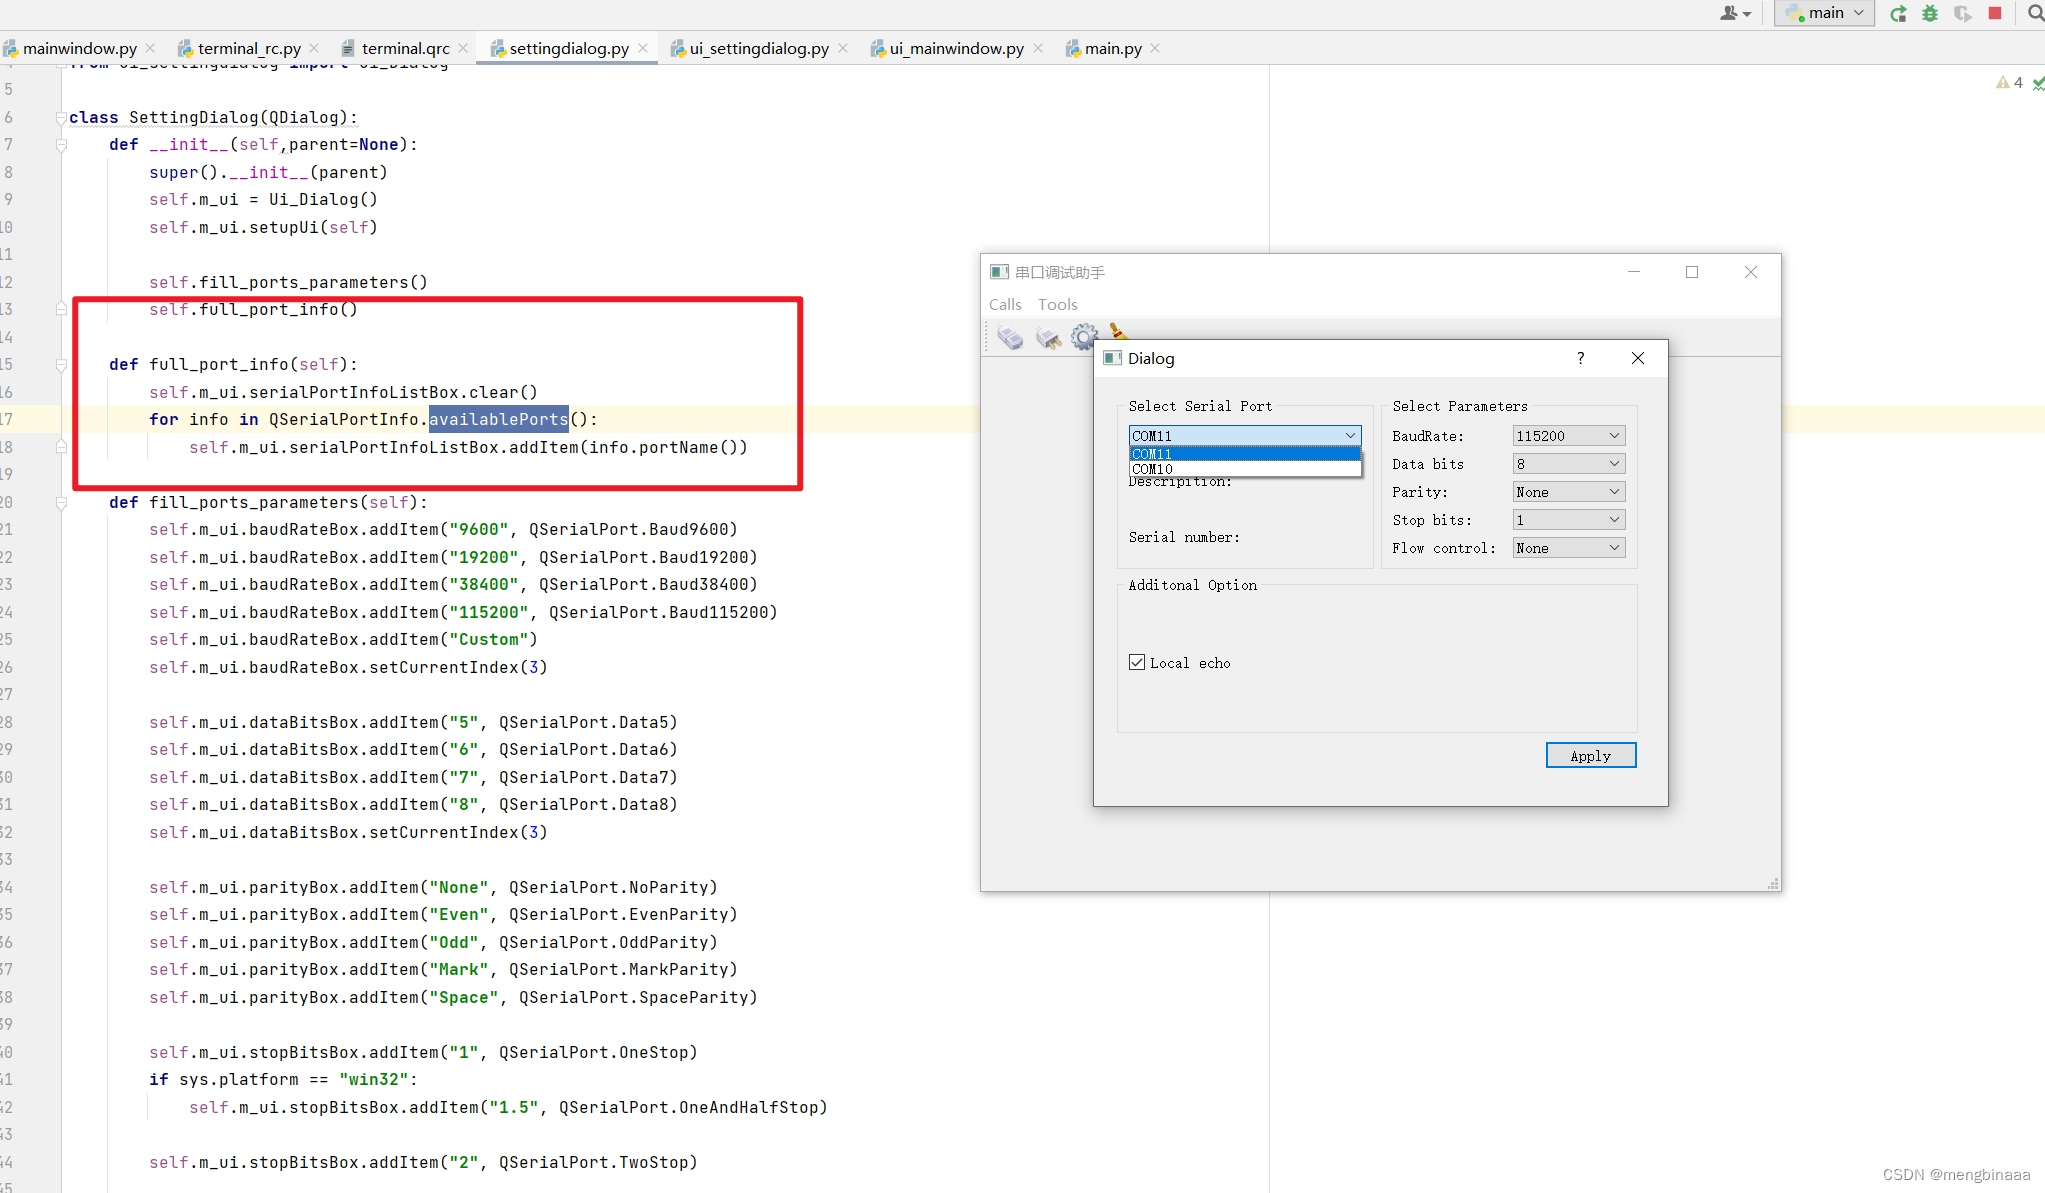Click the warnings indicator showing 4

pos(2009,82)
